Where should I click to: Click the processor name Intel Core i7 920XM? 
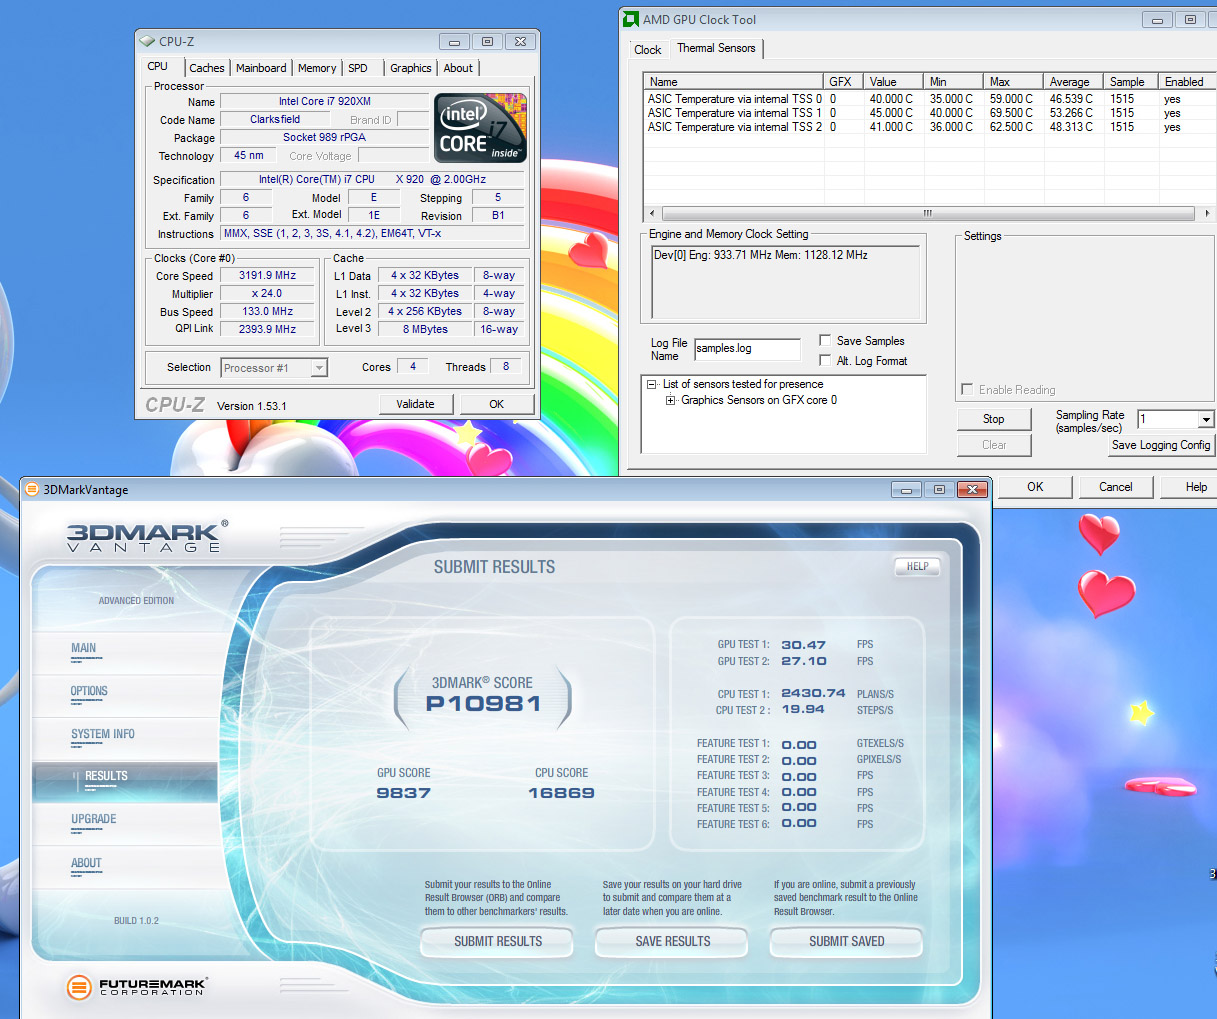coord(324,101)
